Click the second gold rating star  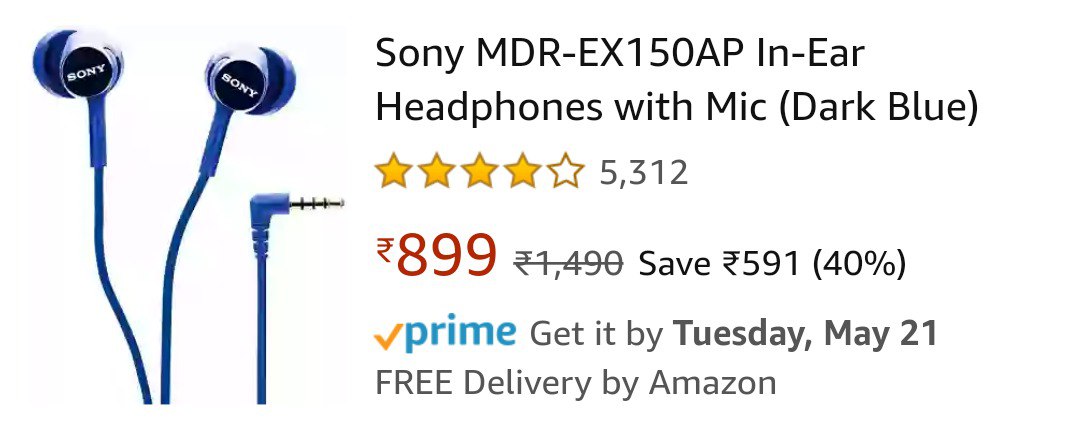click(437, 171)
